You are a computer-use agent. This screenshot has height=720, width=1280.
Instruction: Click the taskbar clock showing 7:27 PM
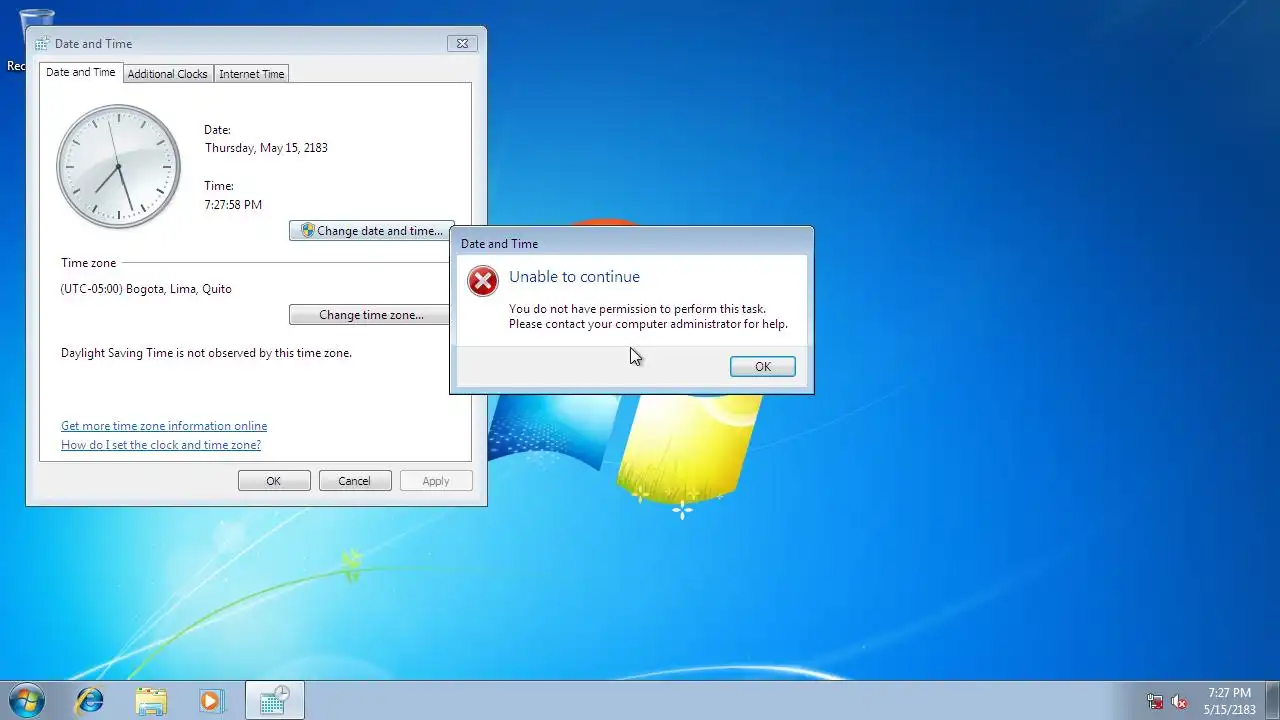(x=1229, y=700)
